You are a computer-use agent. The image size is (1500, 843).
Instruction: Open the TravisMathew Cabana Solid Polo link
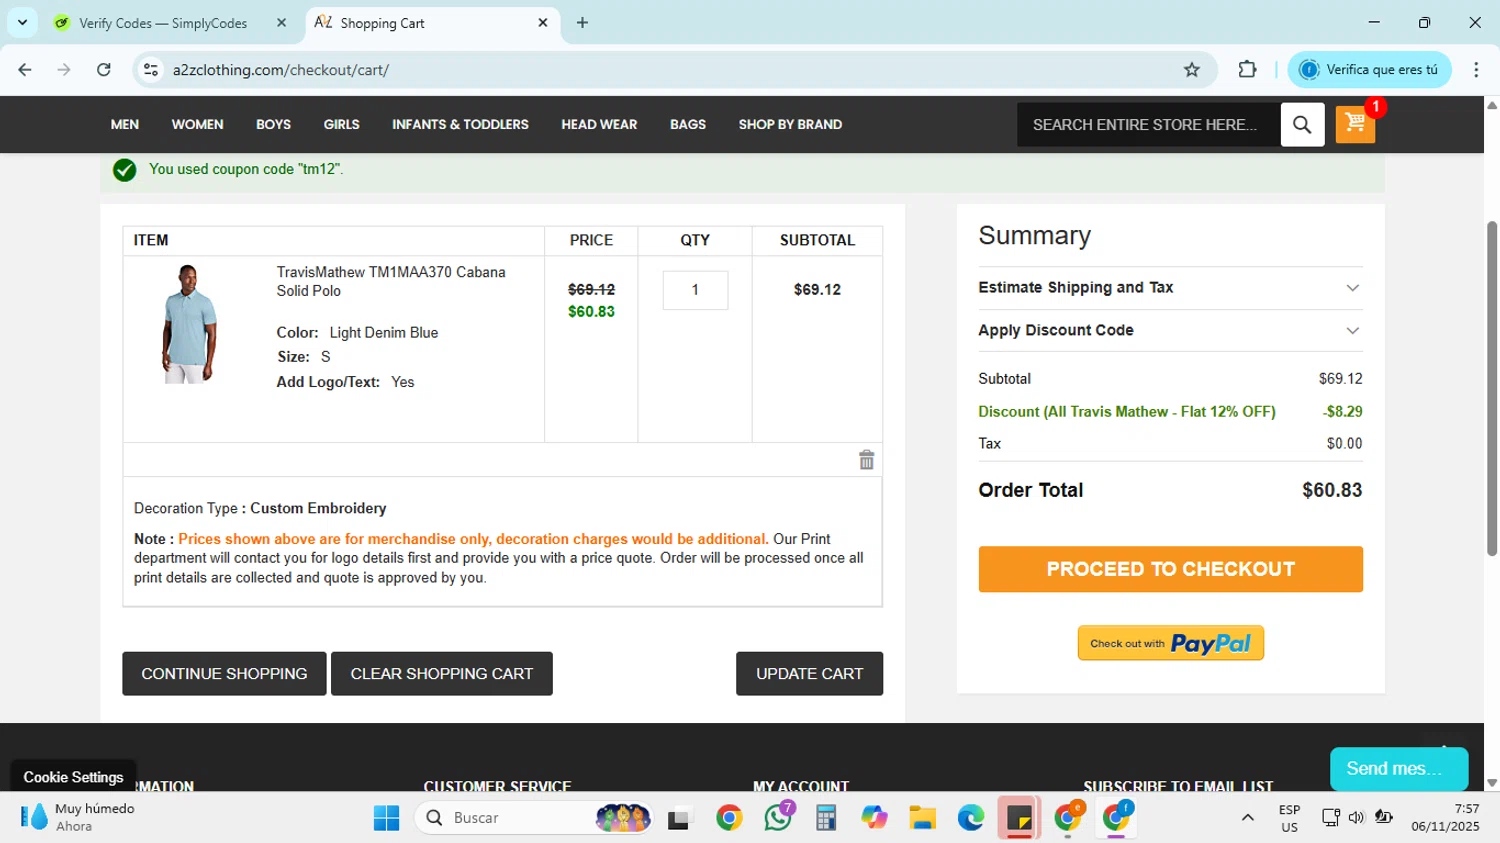[390, 281]
